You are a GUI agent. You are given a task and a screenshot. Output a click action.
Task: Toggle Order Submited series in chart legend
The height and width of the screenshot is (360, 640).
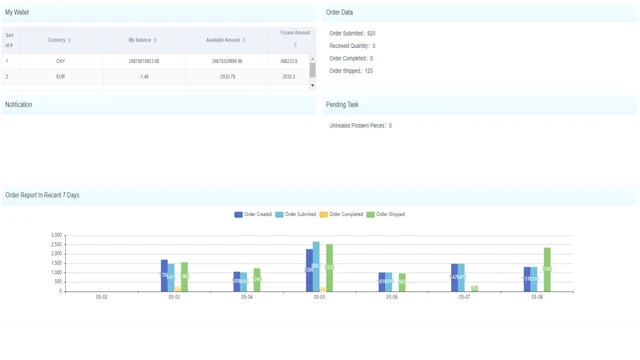296,214
